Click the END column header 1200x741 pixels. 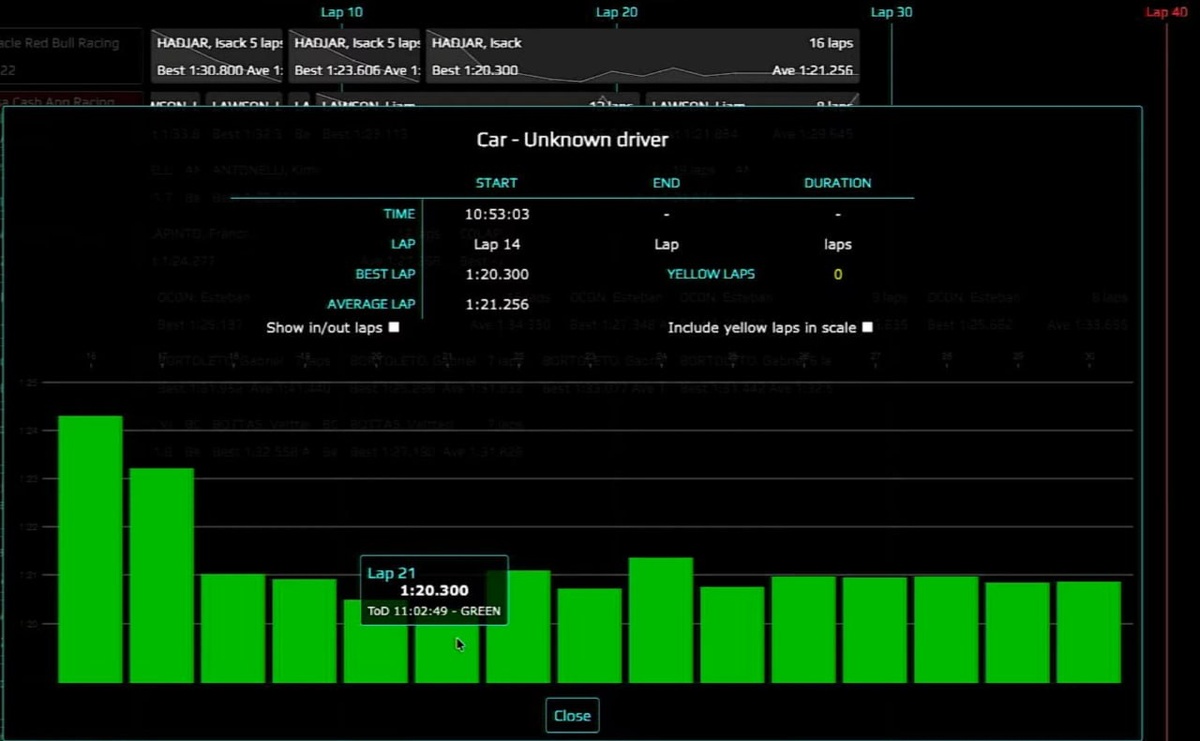[x=666, y=183]
